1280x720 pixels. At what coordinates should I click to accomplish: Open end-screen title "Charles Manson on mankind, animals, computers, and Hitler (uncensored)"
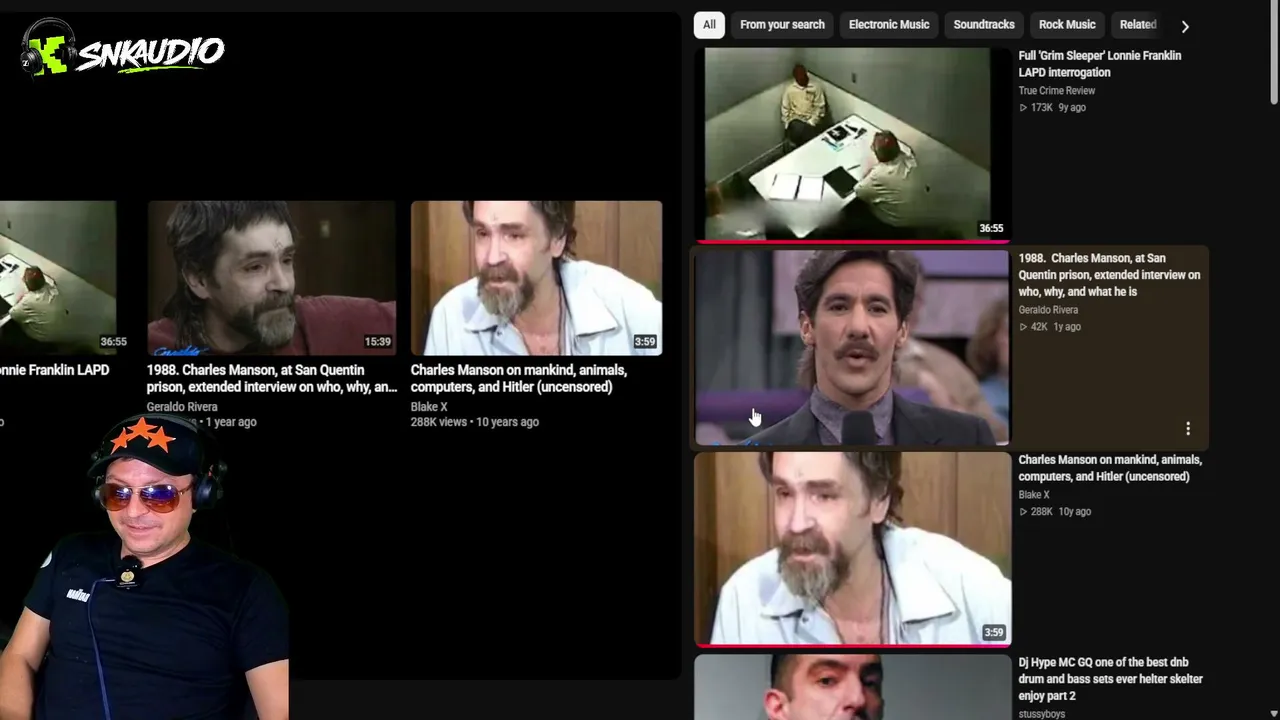(x=519, y=378)
